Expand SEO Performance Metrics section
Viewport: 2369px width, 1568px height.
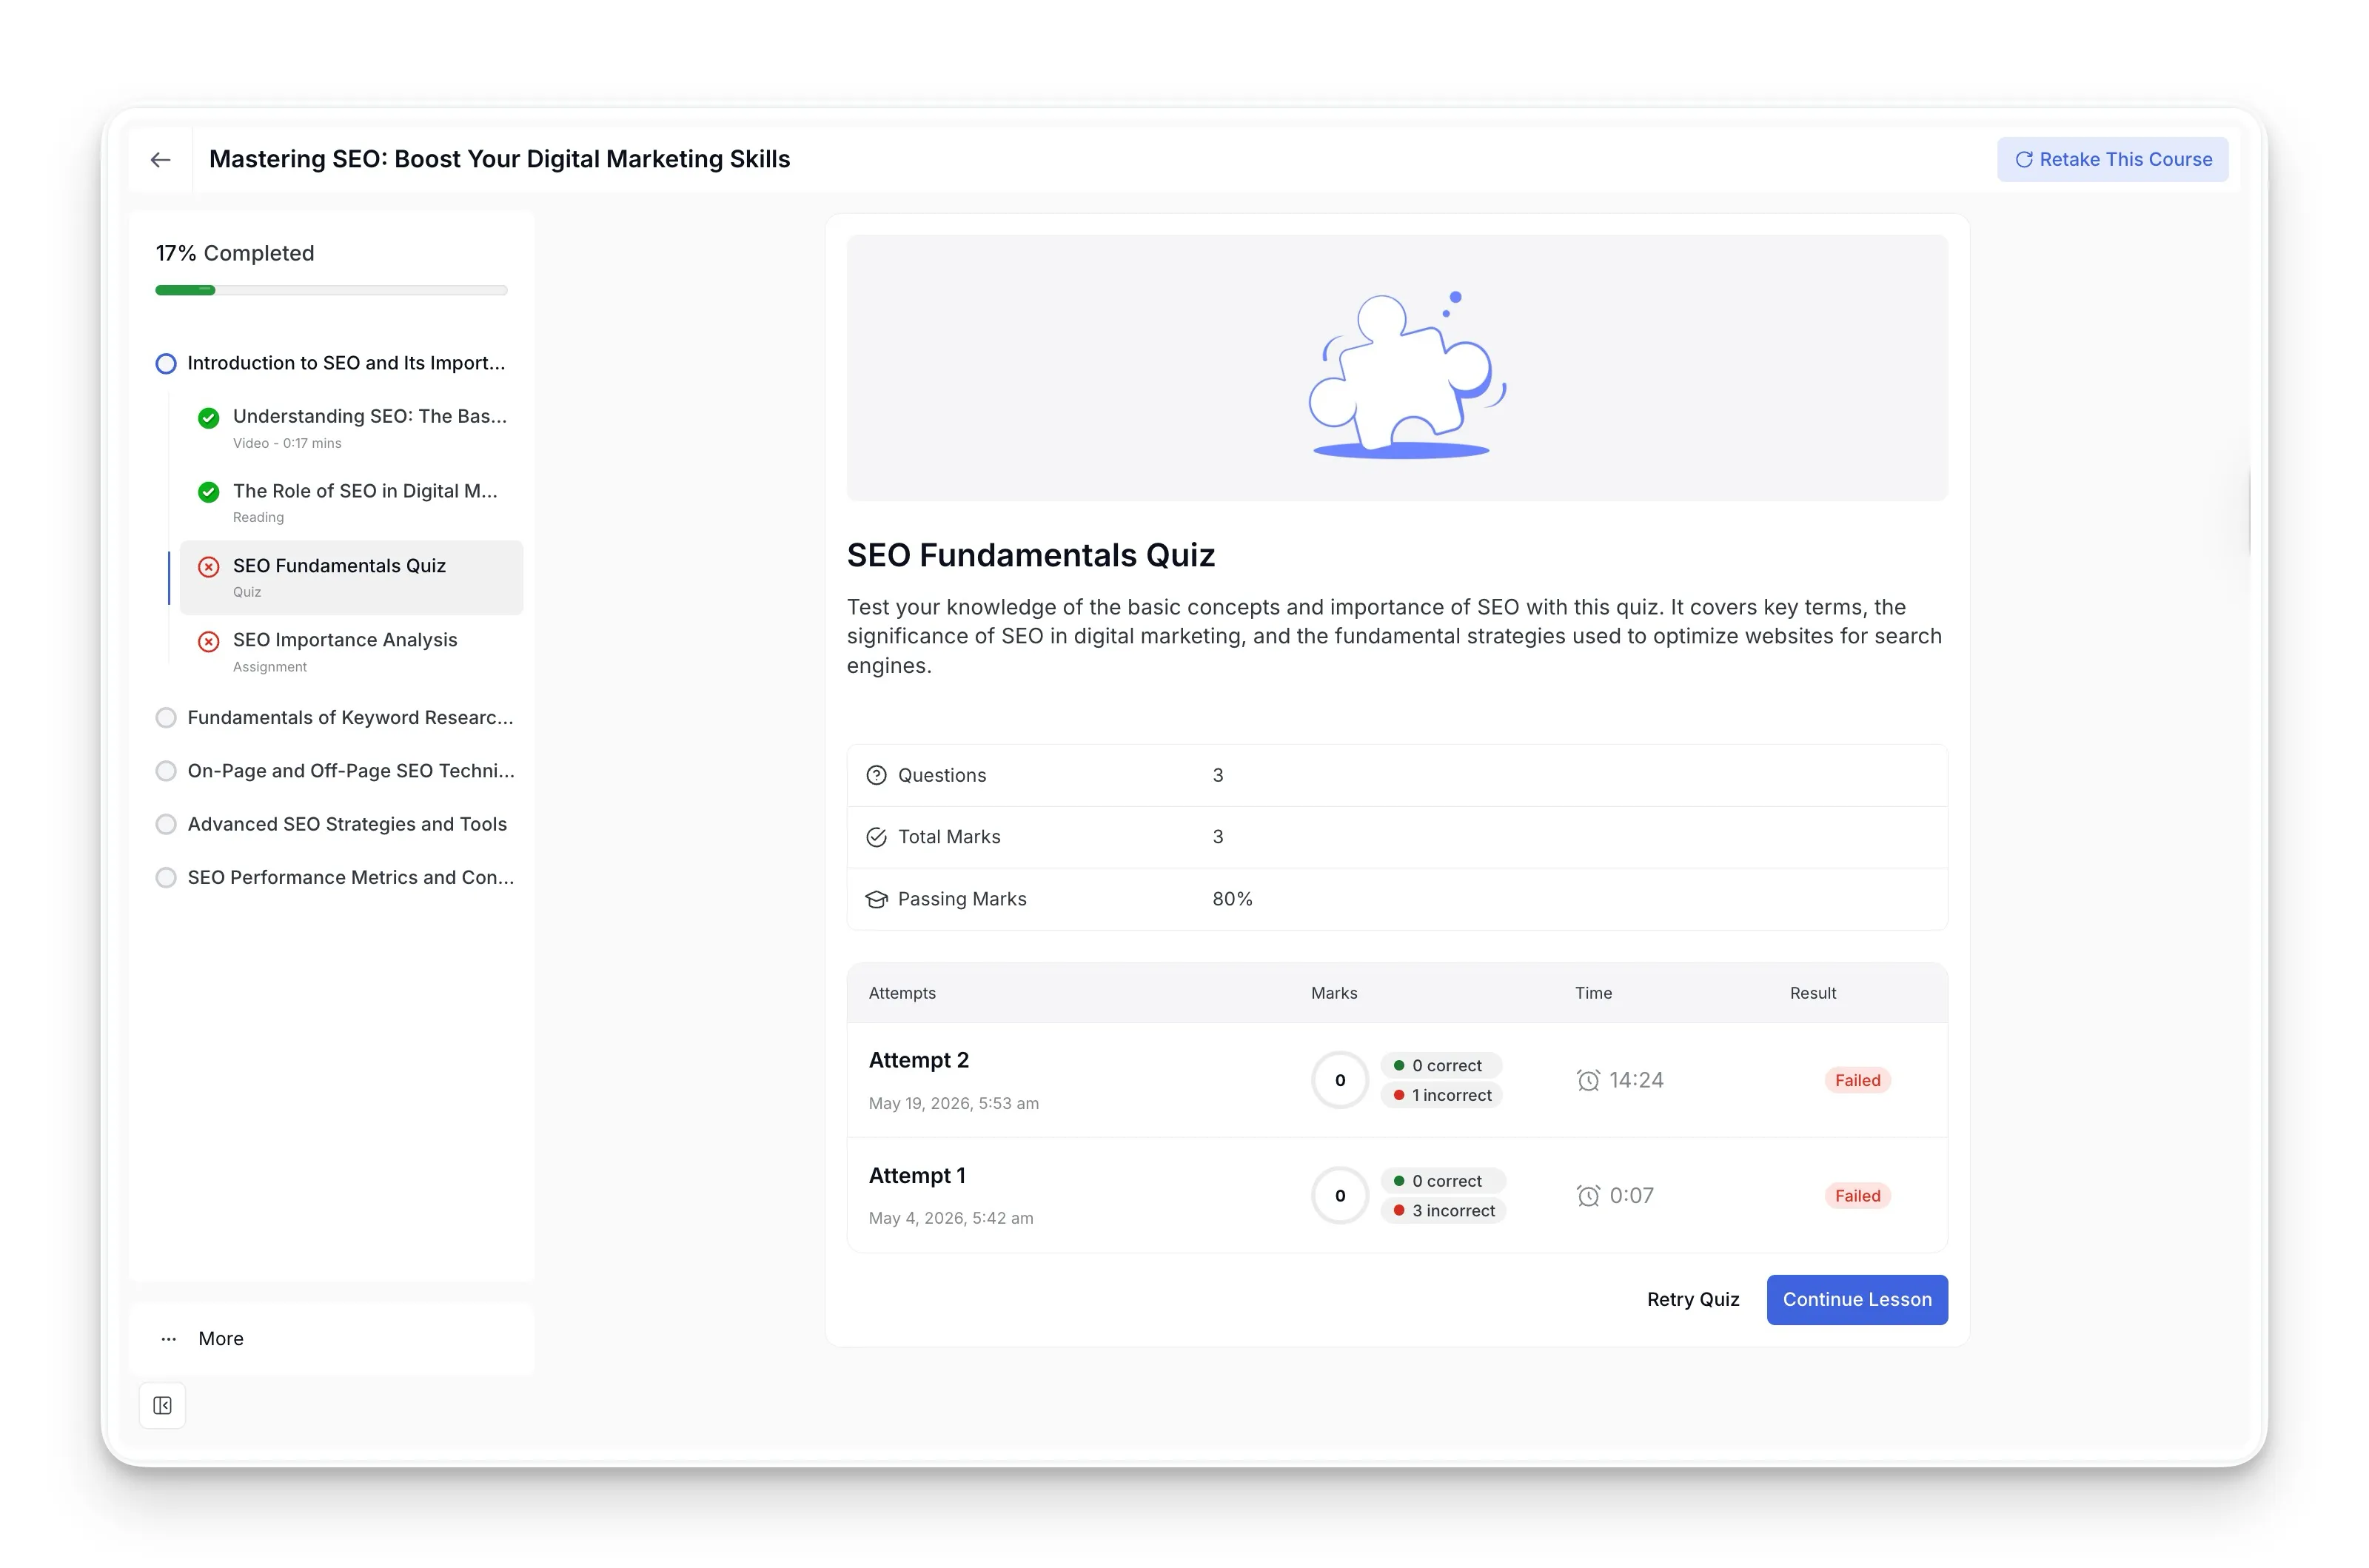(335, 878)
